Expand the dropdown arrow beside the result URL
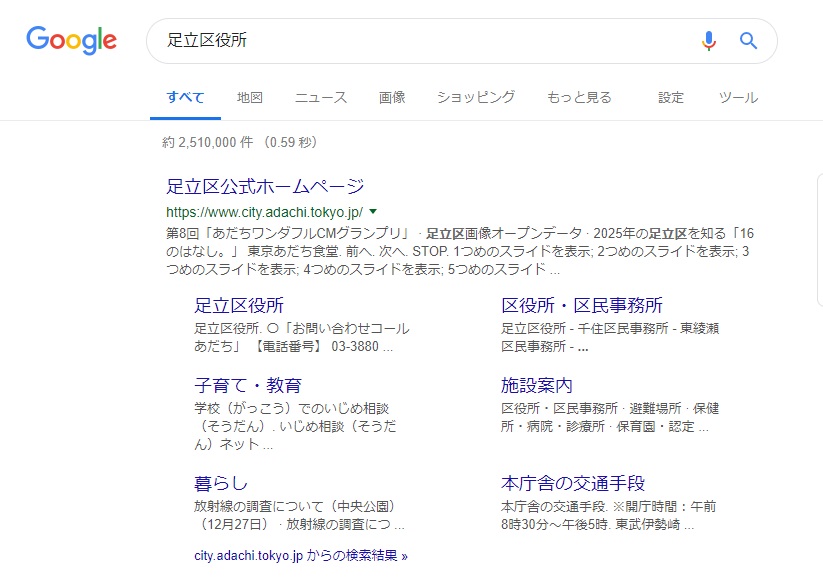 [x=373, y=212]
